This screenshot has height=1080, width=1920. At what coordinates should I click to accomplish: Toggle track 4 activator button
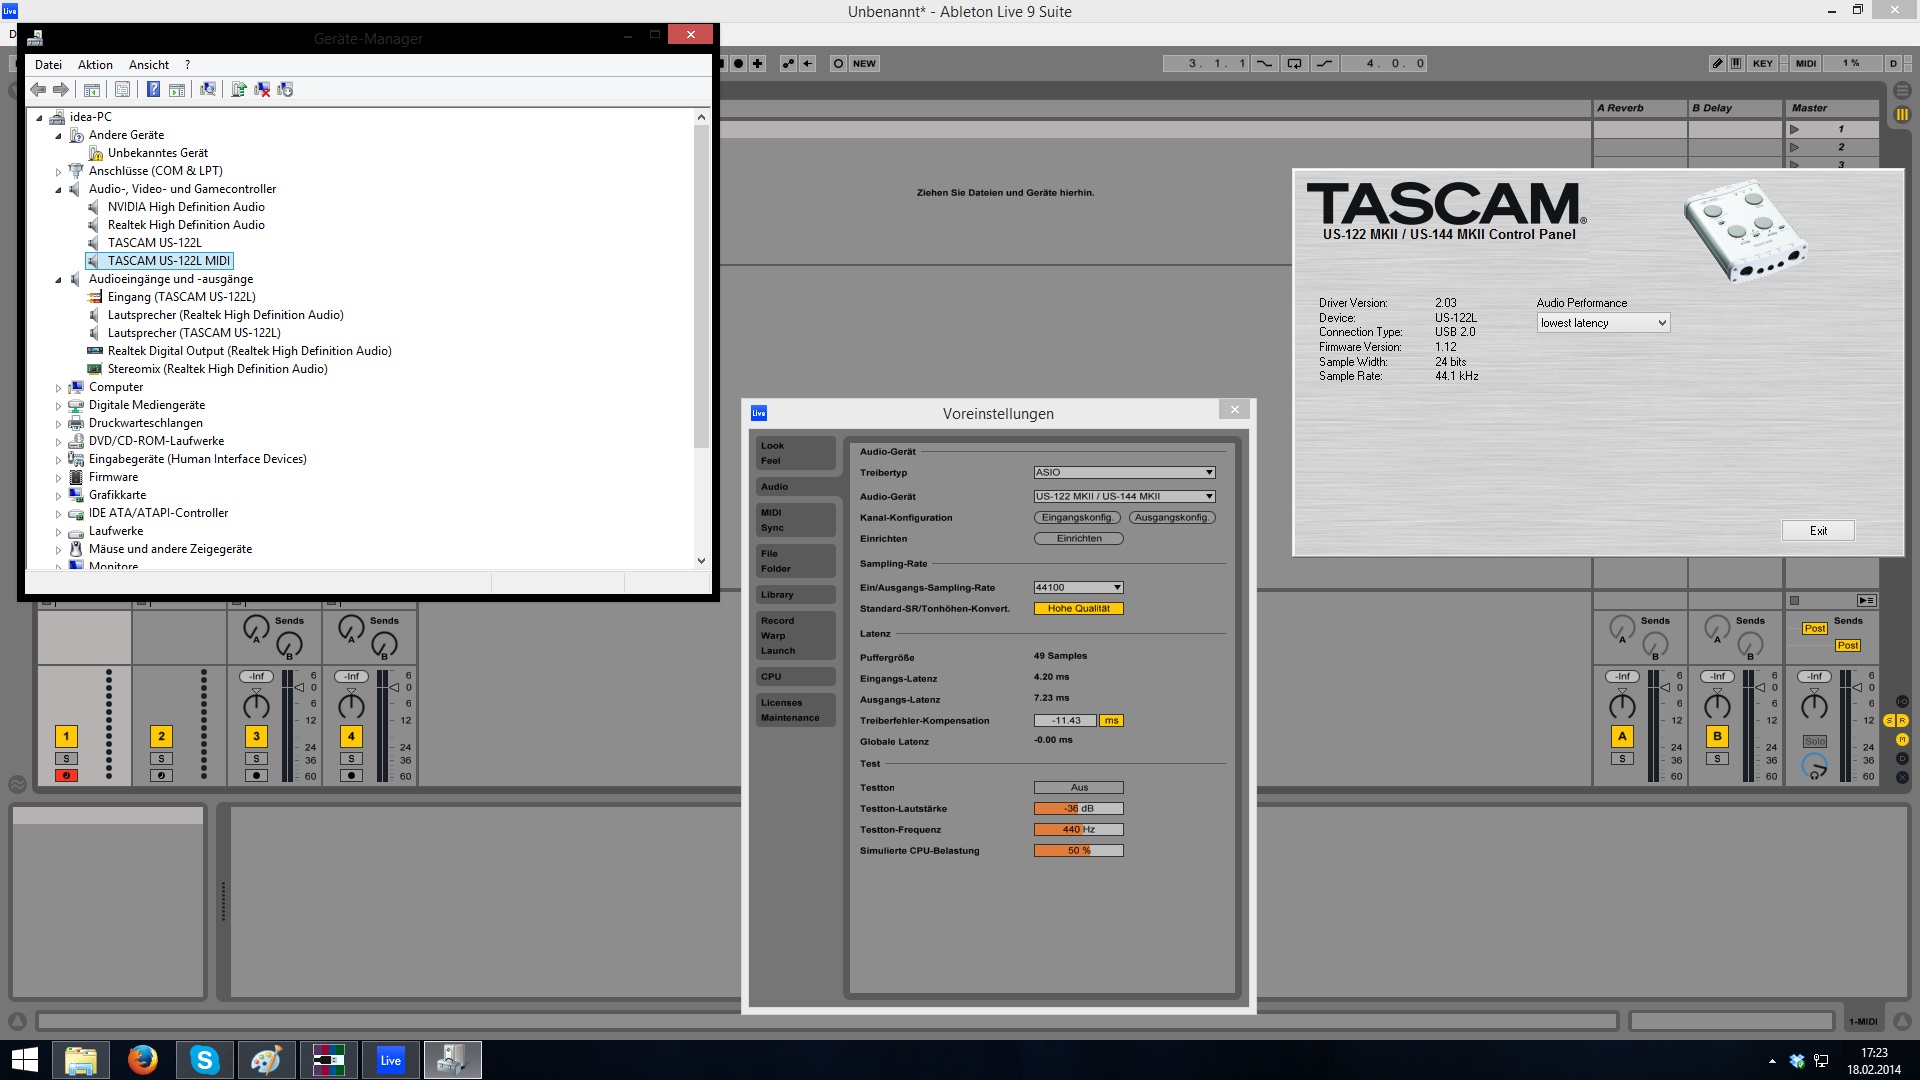click(351, 736)
